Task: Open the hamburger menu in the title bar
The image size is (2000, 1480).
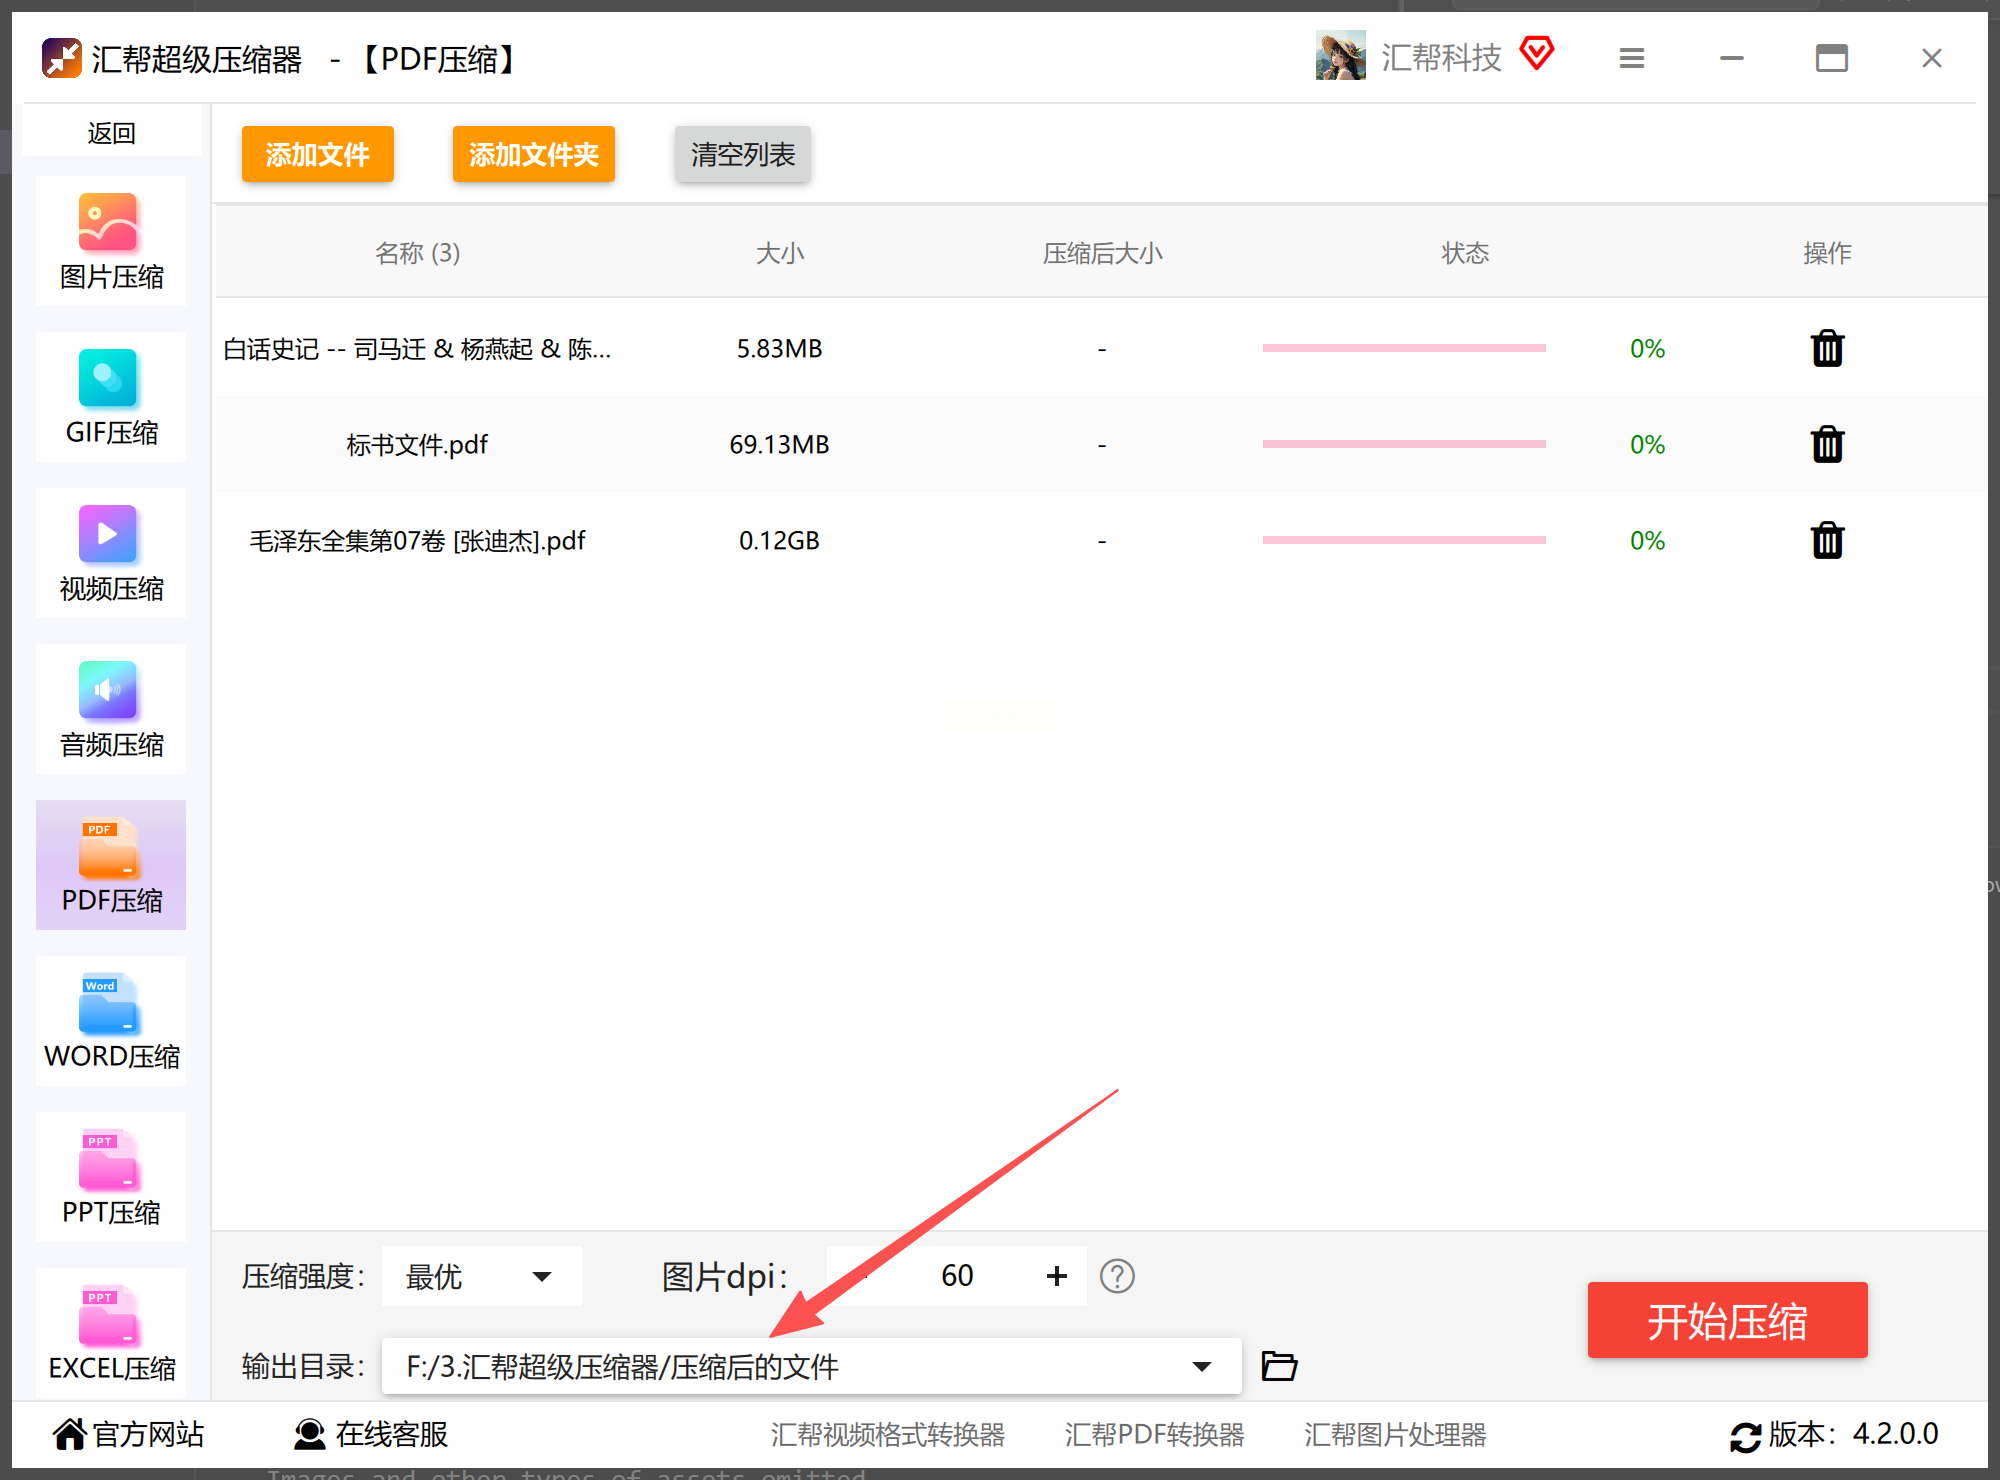Action: tap(1632, 58)
